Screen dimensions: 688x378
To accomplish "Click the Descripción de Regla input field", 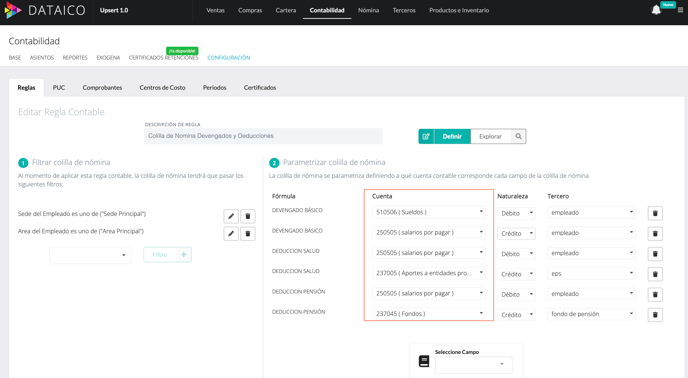I will [x=263, y=136].
